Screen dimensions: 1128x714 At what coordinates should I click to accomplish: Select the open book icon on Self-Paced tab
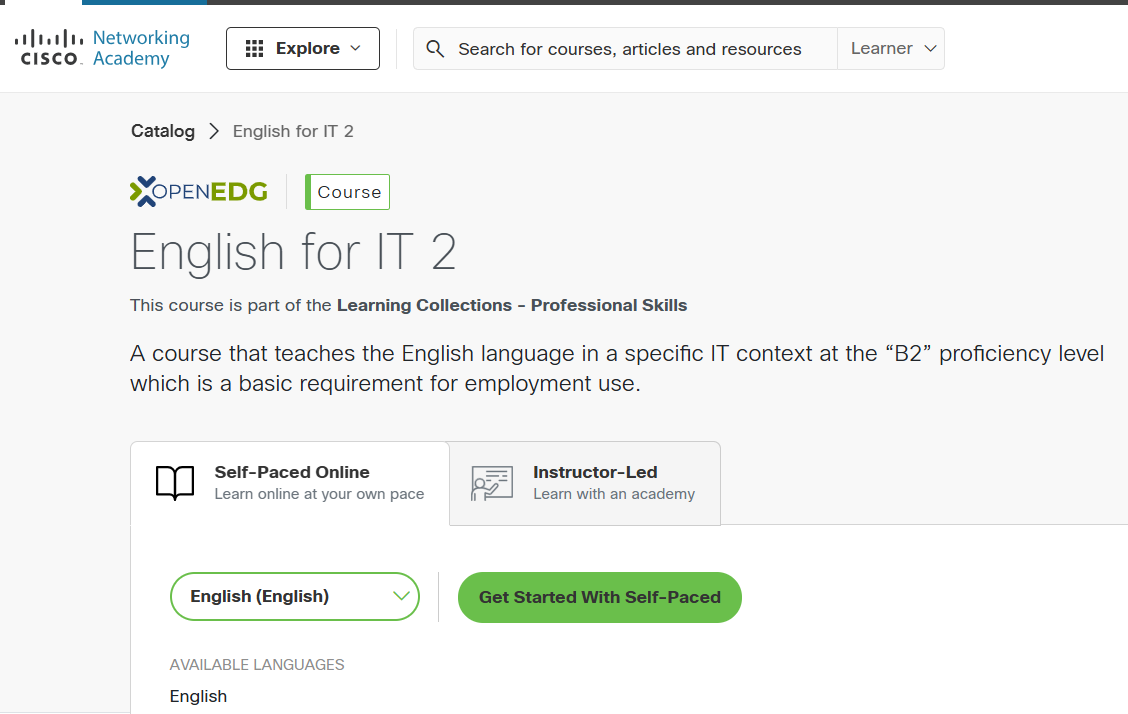point(175,482)
